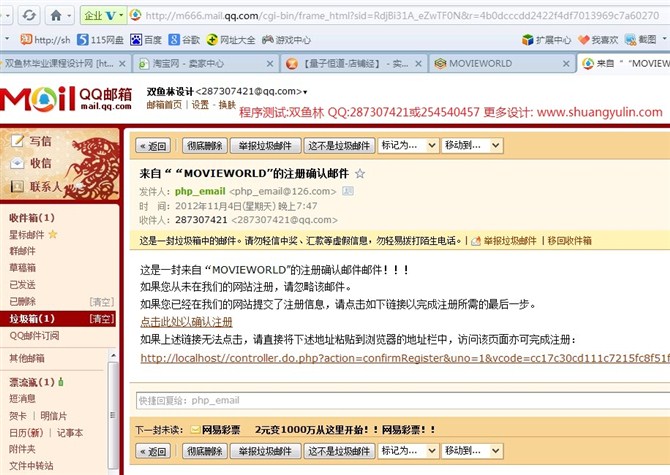Viewport: 670px width, 475px height.
Task: Click the 点击此处以确认注册 link
Action: click(186, 322)
